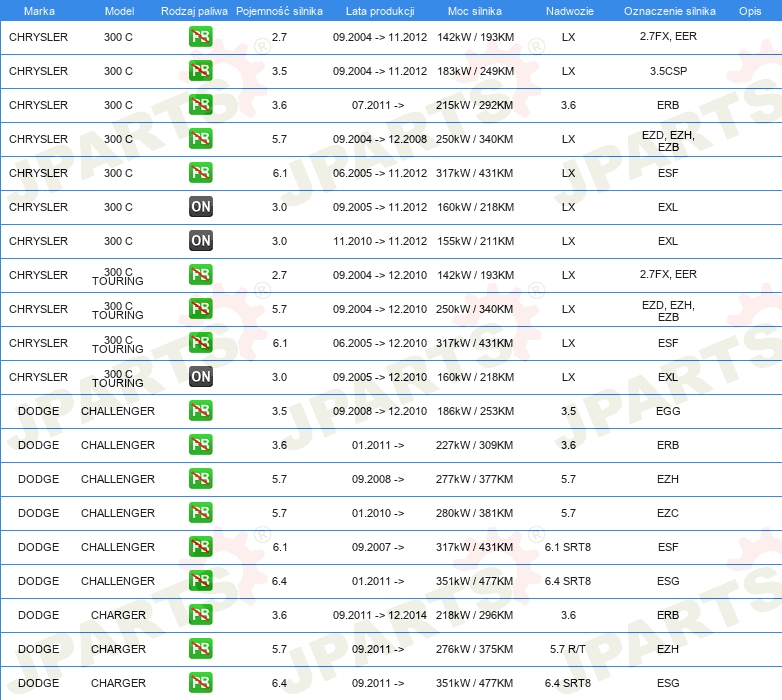This screenshot has height=700, width=782.
Task: Select the PB icon in the Challenger EZC engine row
Action: (x=201, y=513)
